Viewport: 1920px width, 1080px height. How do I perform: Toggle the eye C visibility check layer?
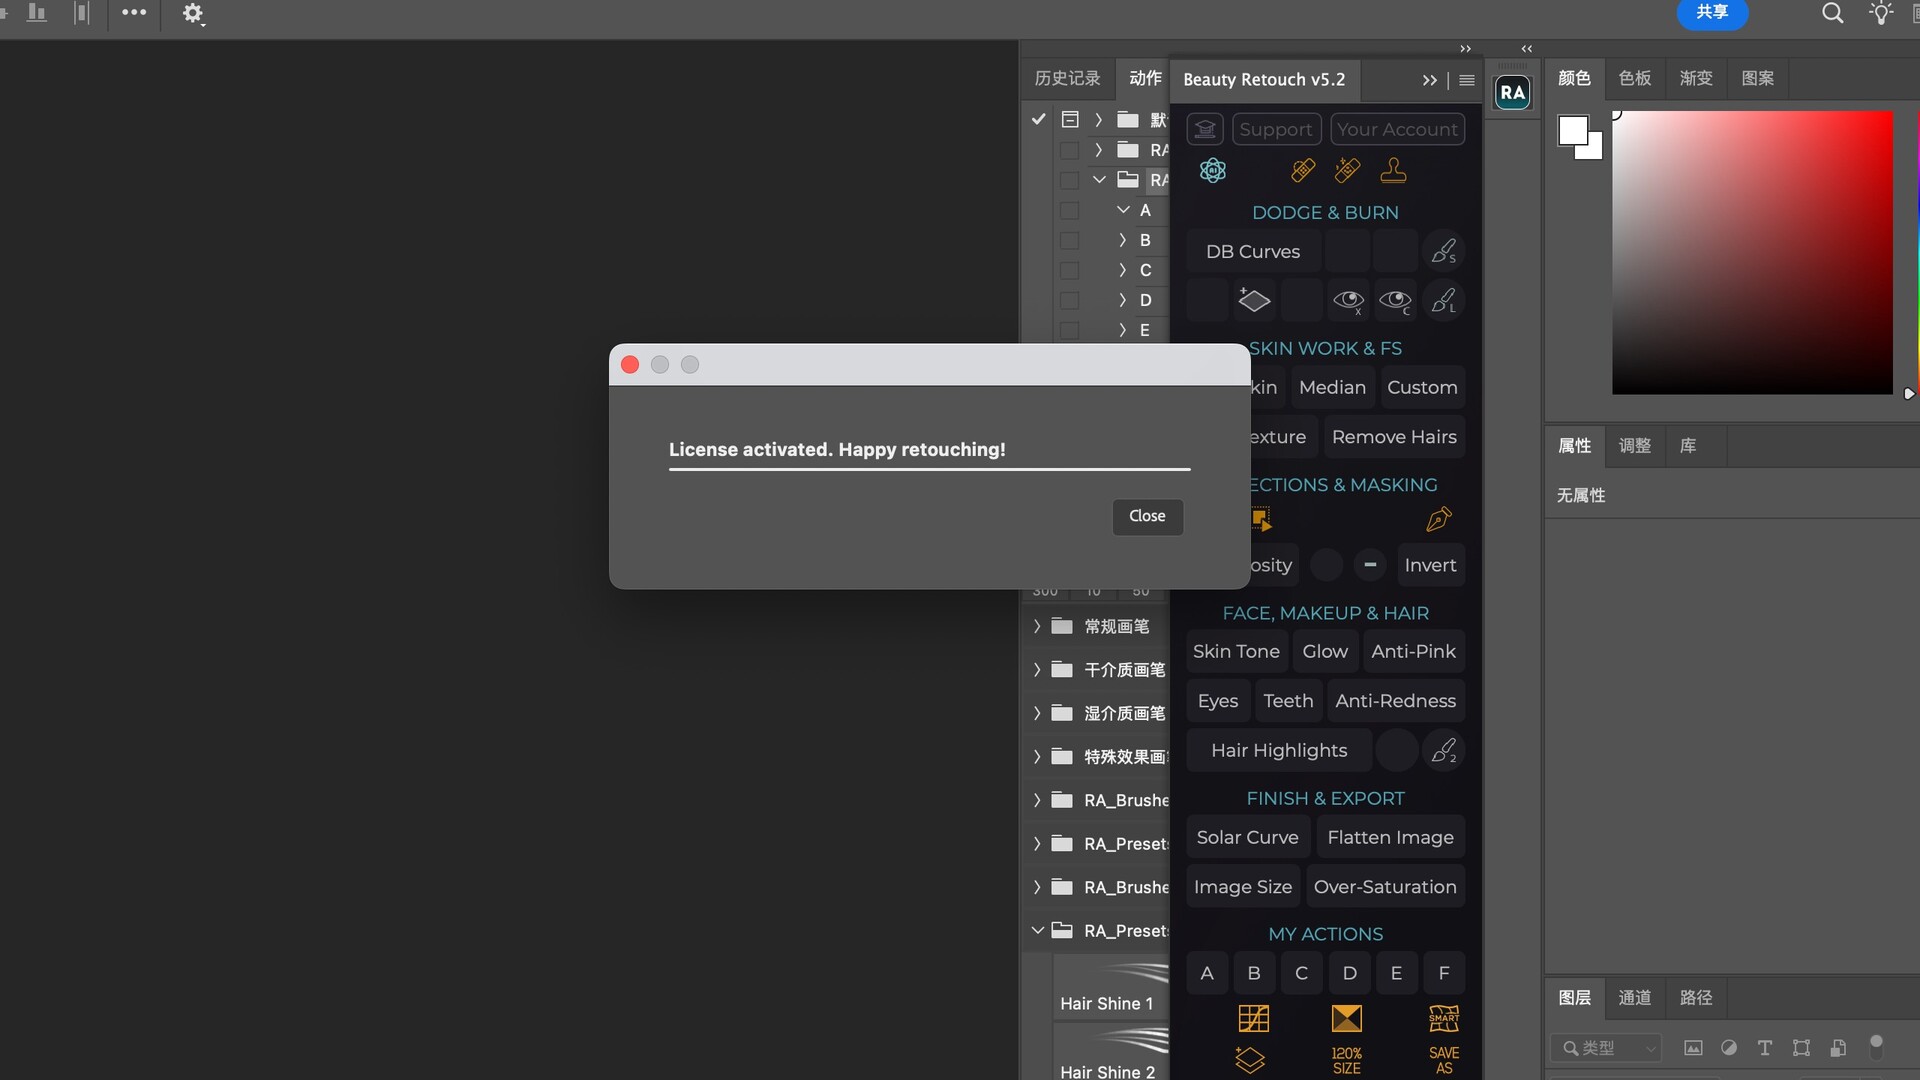pyautogui.click(x=1395, y=300)
